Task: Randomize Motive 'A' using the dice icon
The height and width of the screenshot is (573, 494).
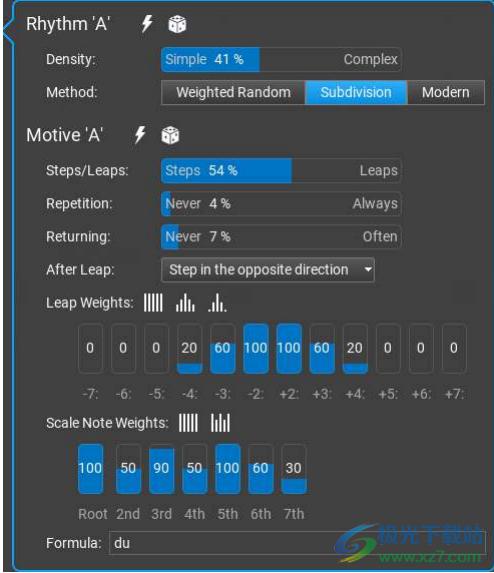Action: tap(170, 135)
